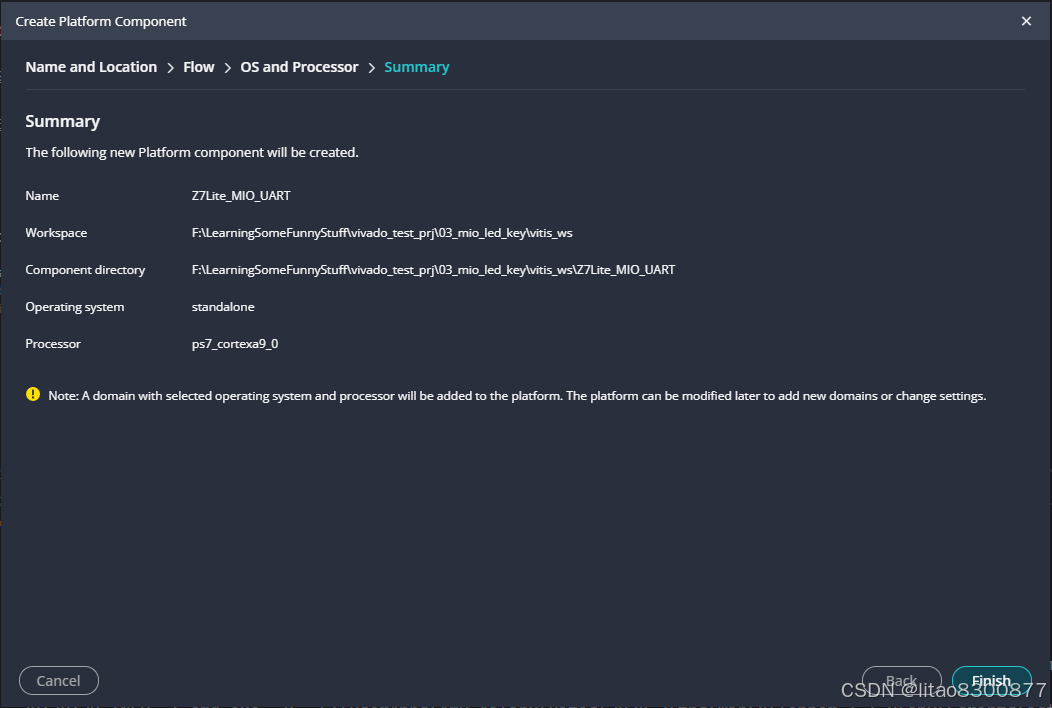Click the Processor label

click(x=53, y=344)
